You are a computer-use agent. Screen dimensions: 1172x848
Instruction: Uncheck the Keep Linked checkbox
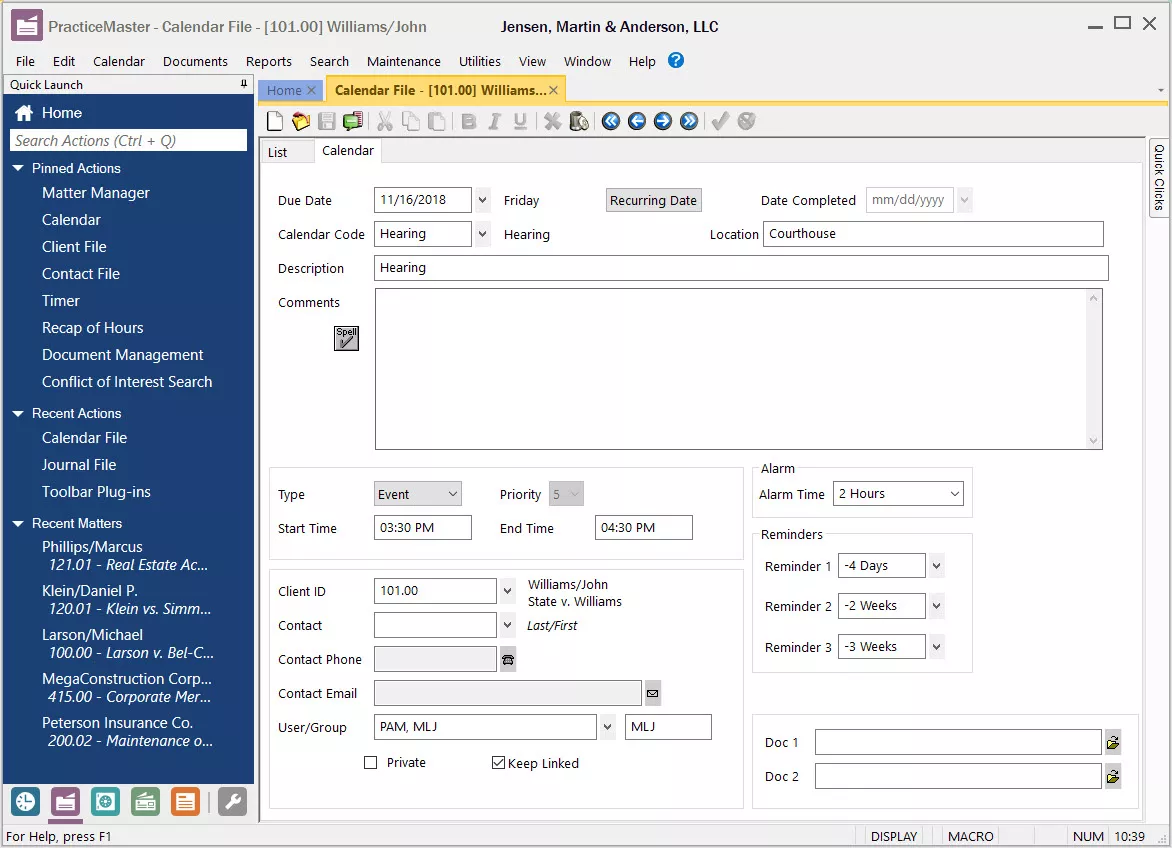(x=498, y=763)
